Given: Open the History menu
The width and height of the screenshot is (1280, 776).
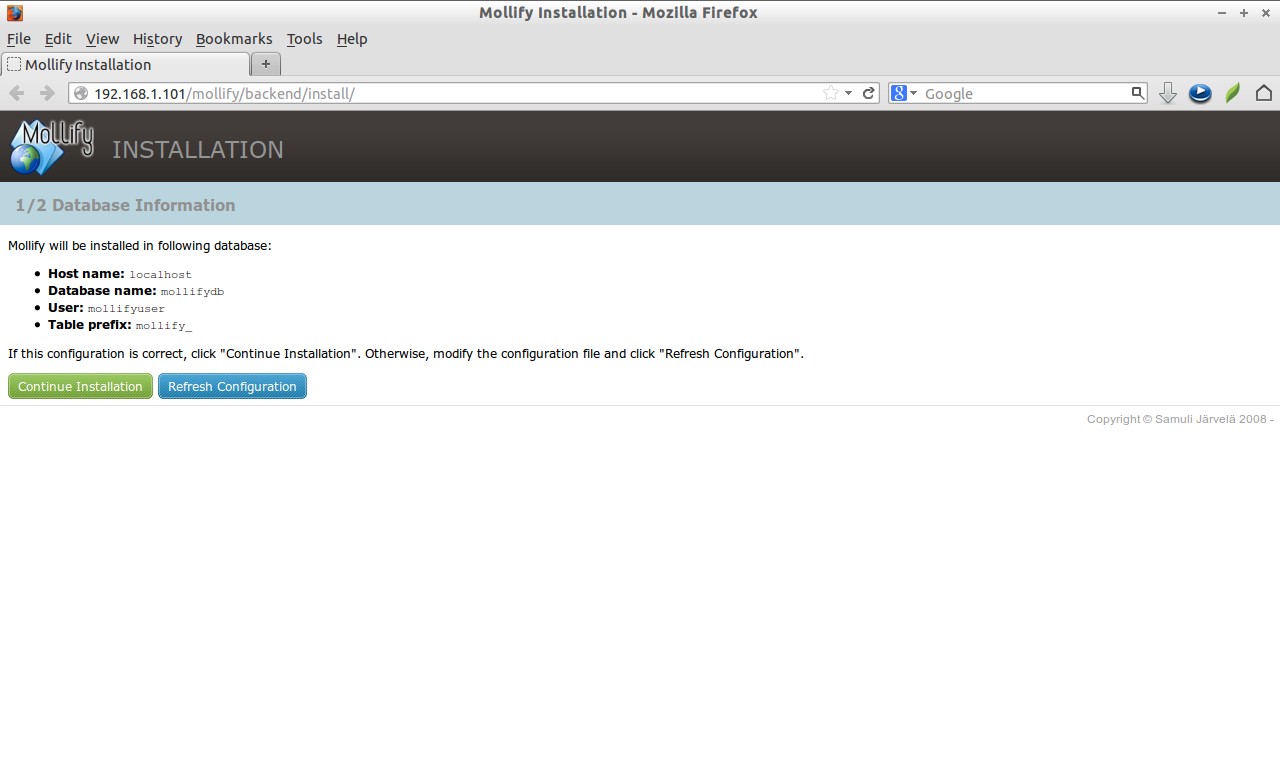Looking at the screenshot, I should (x=157, y=39).
